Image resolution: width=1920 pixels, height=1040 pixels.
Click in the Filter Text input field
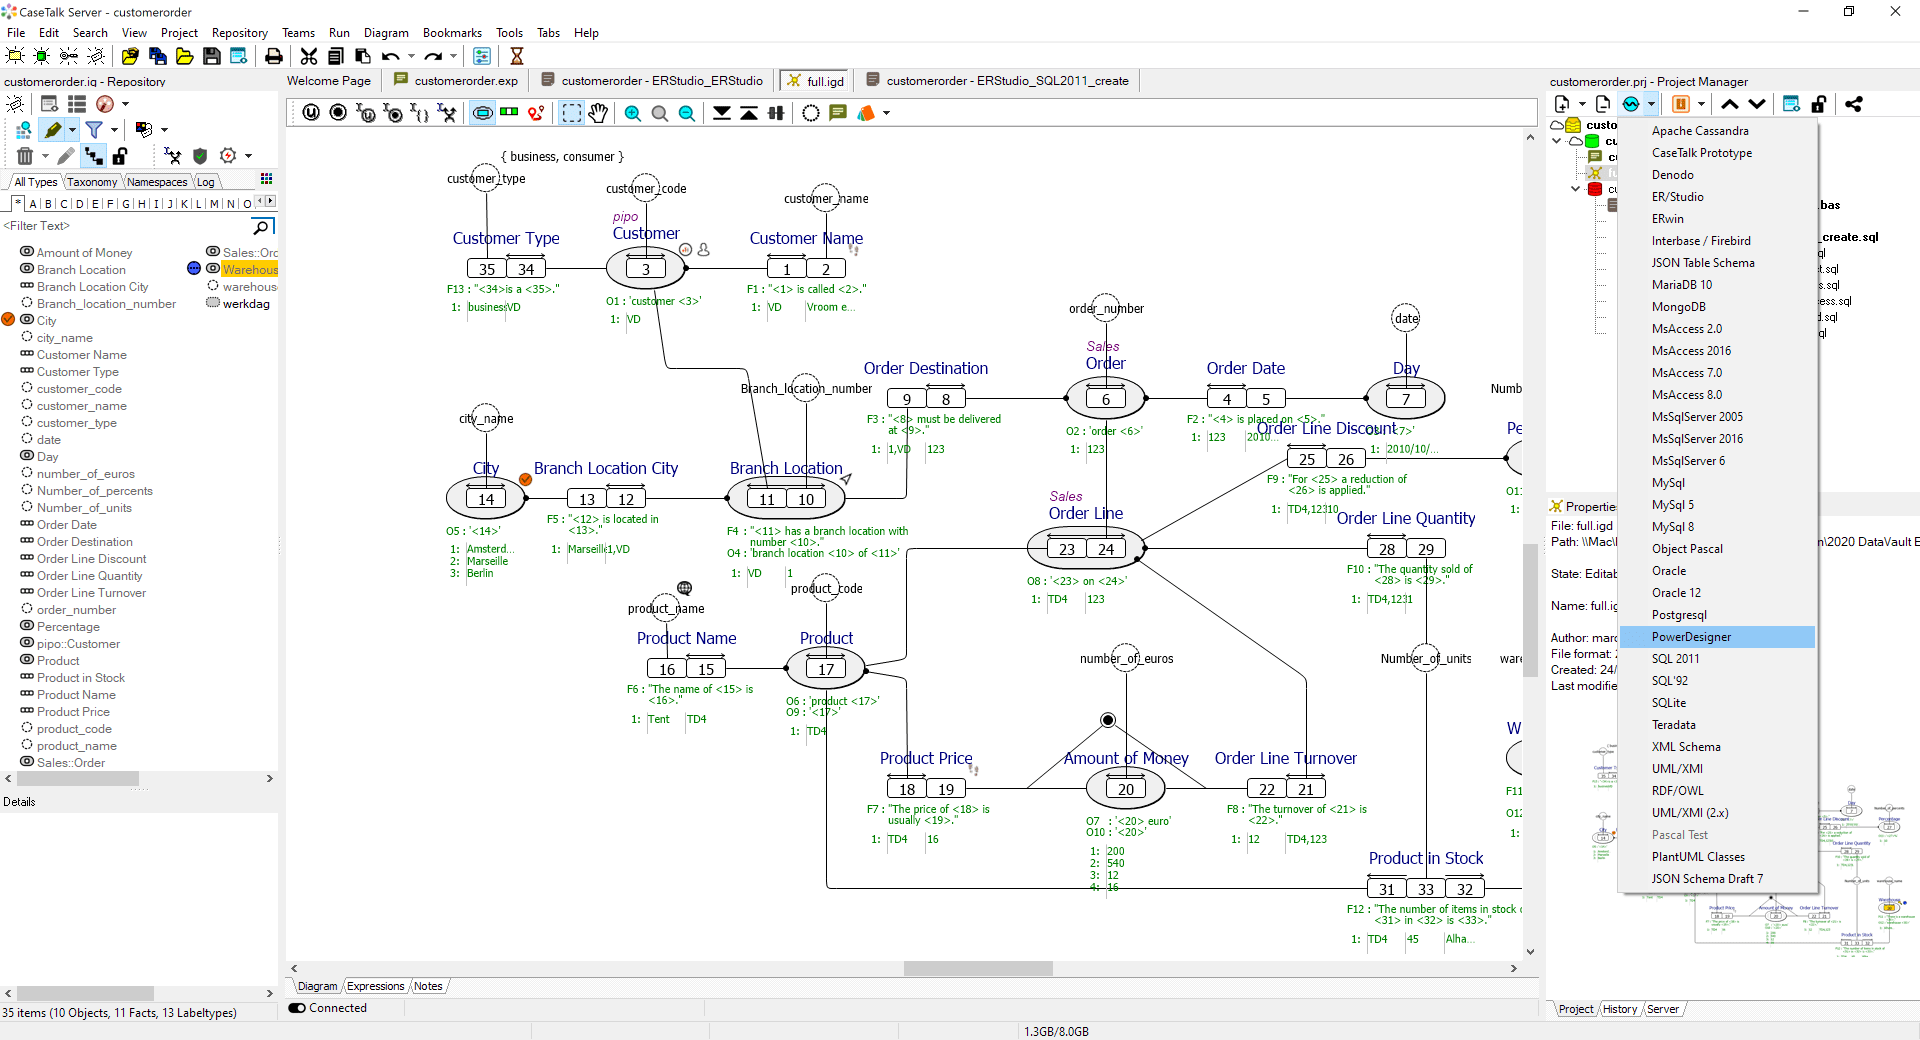pos(125,226)
